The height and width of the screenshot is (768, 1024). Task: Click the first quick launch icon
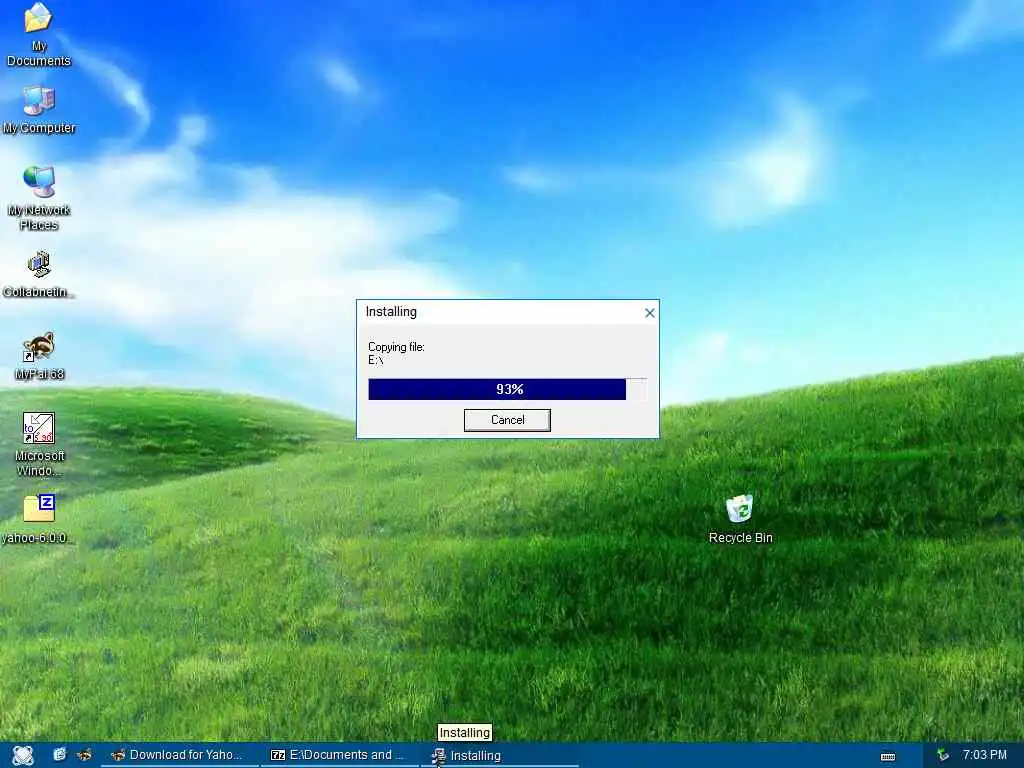click(59, 755)
